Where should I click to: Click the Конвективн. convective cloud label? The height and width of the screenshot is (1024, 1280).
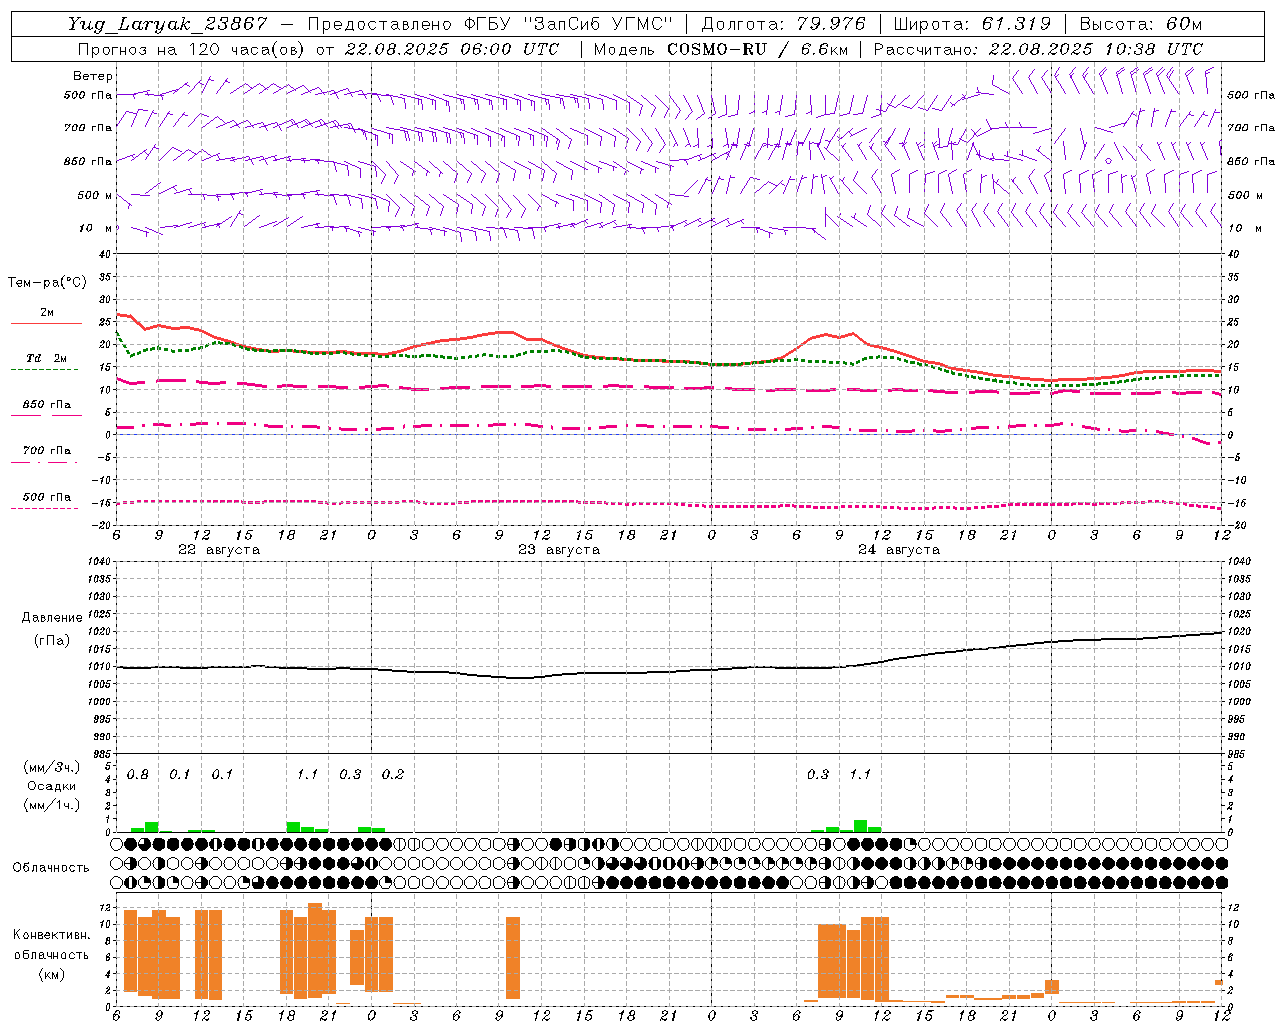pos(52,935)
